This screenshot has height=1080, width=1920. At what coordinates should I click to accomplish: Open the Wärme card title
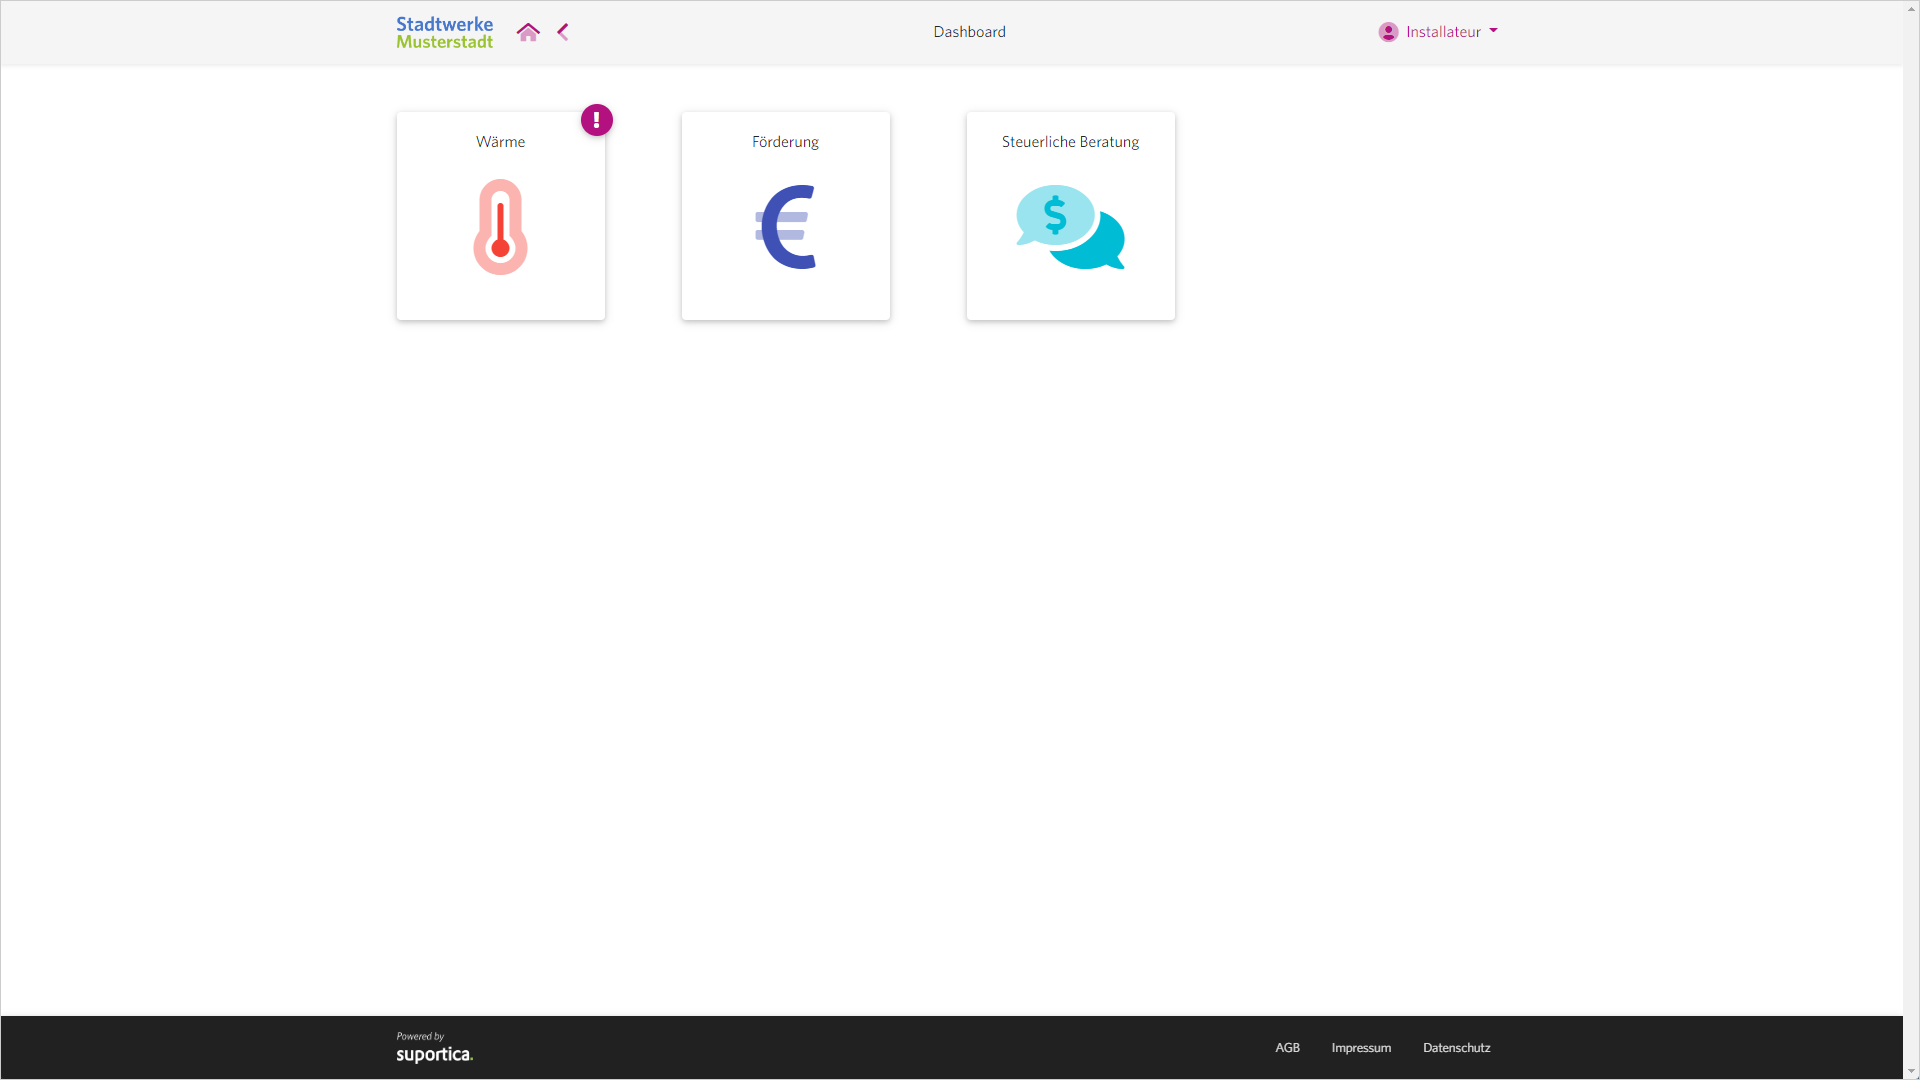coord(500,142)
